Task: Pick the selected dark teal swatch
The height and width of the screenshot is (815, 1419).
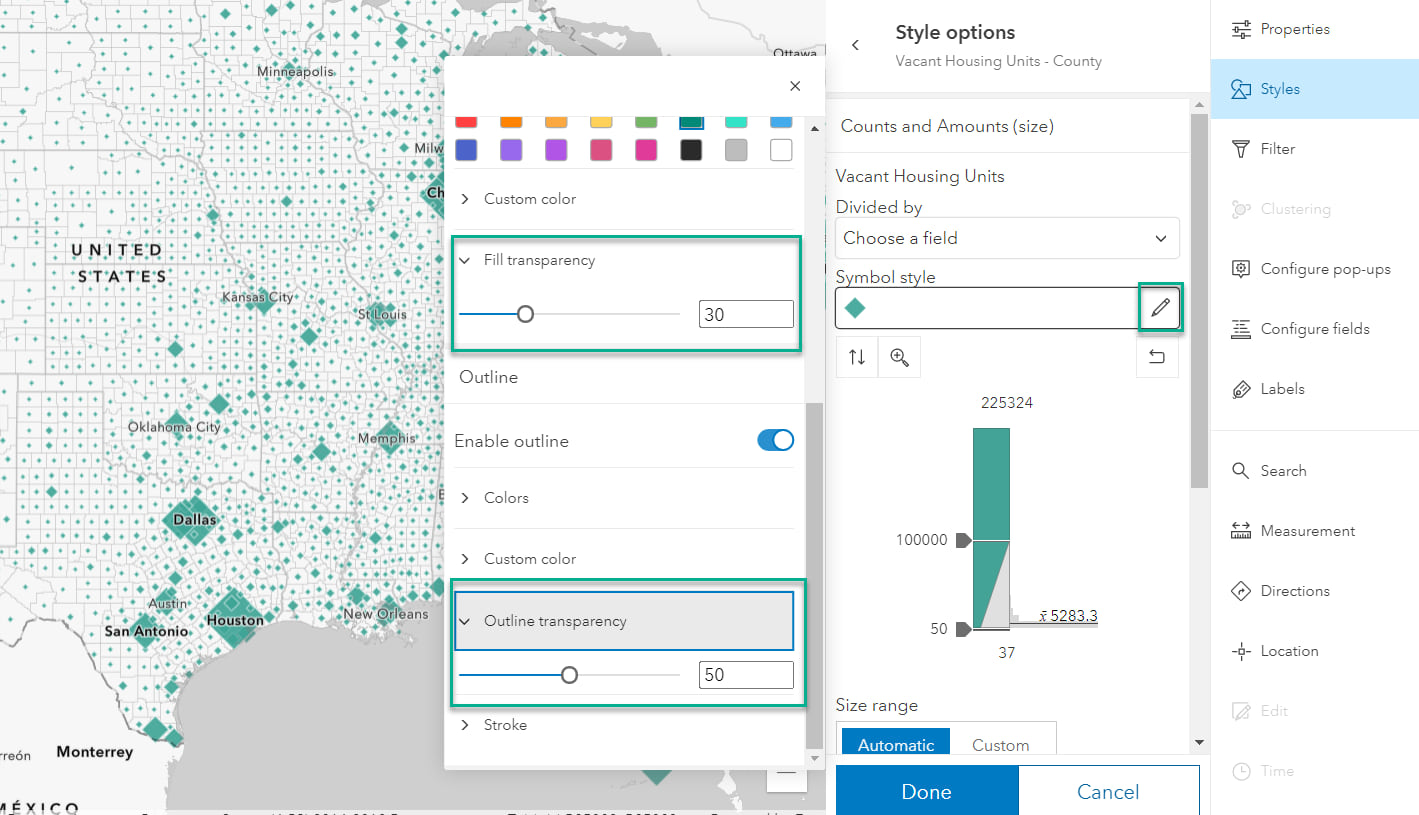Action: 690,121
